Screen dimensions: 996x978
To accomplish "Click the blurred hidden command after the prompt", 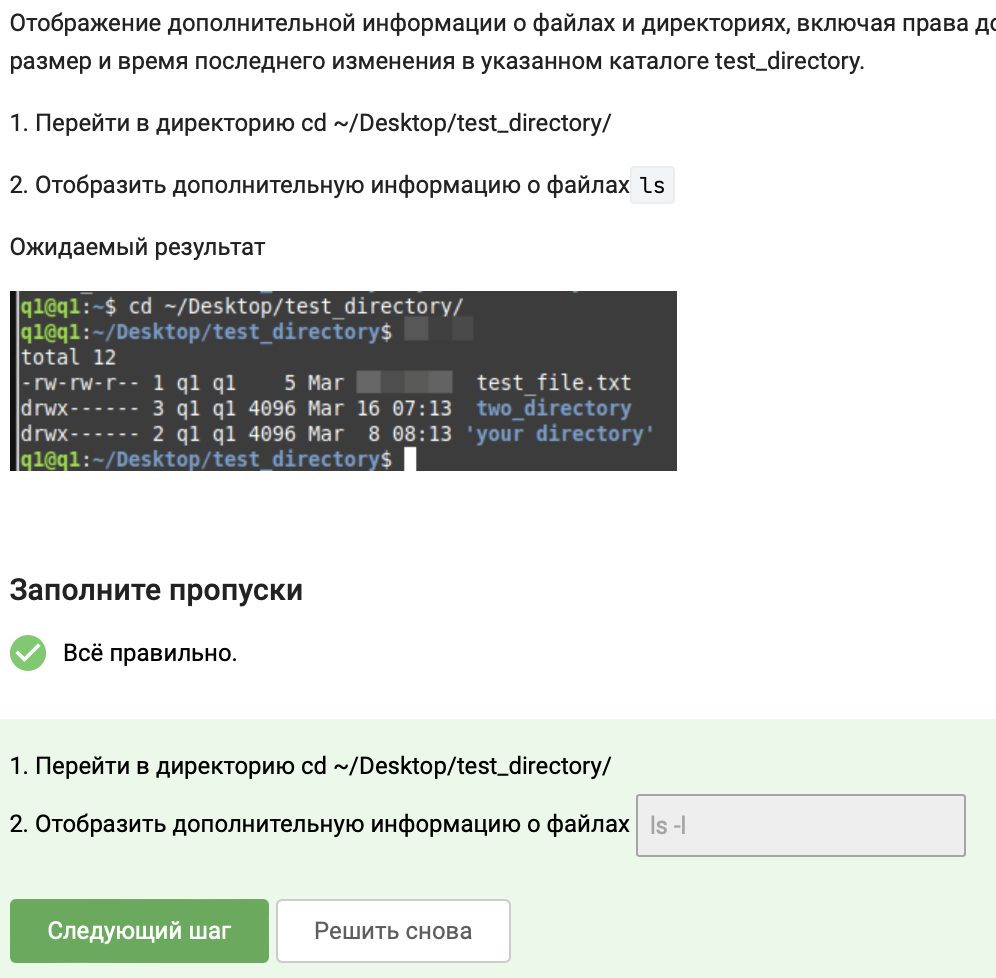I will pyautogui.click(x=439, y=332).
